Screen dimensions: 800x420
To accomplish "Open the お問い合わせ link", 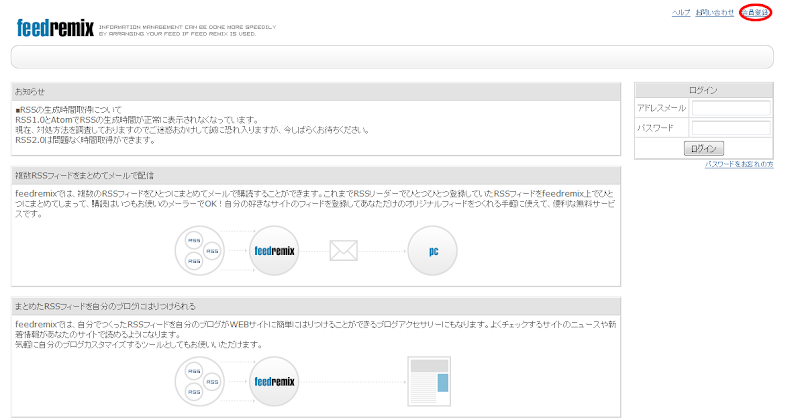I will coord(714,12).
